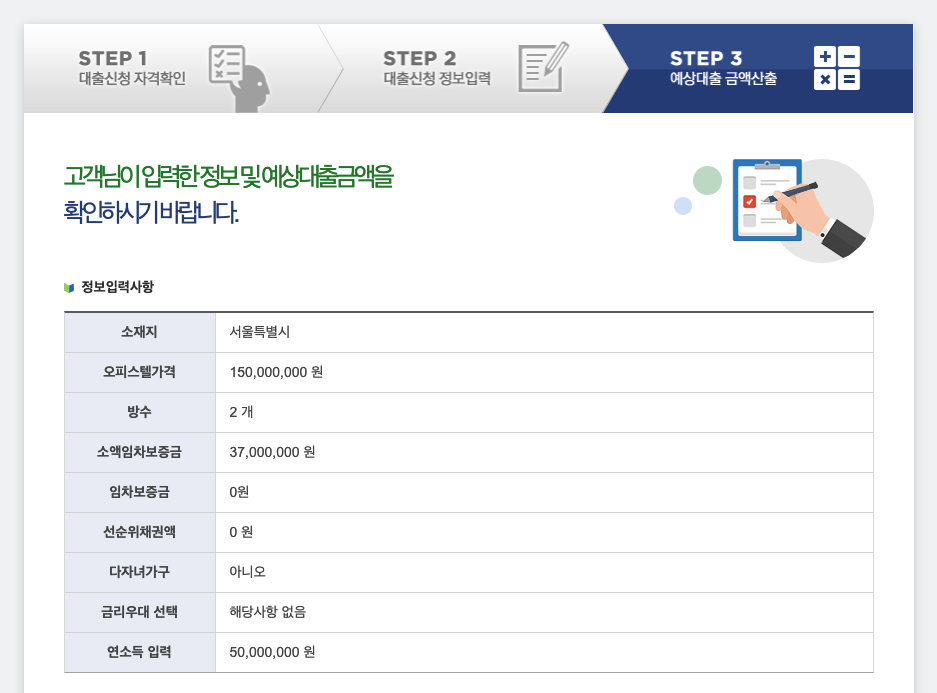Screen dimensions: 937x693
Task: Click the 소재지 row label
Action: (x=139, y=332)
